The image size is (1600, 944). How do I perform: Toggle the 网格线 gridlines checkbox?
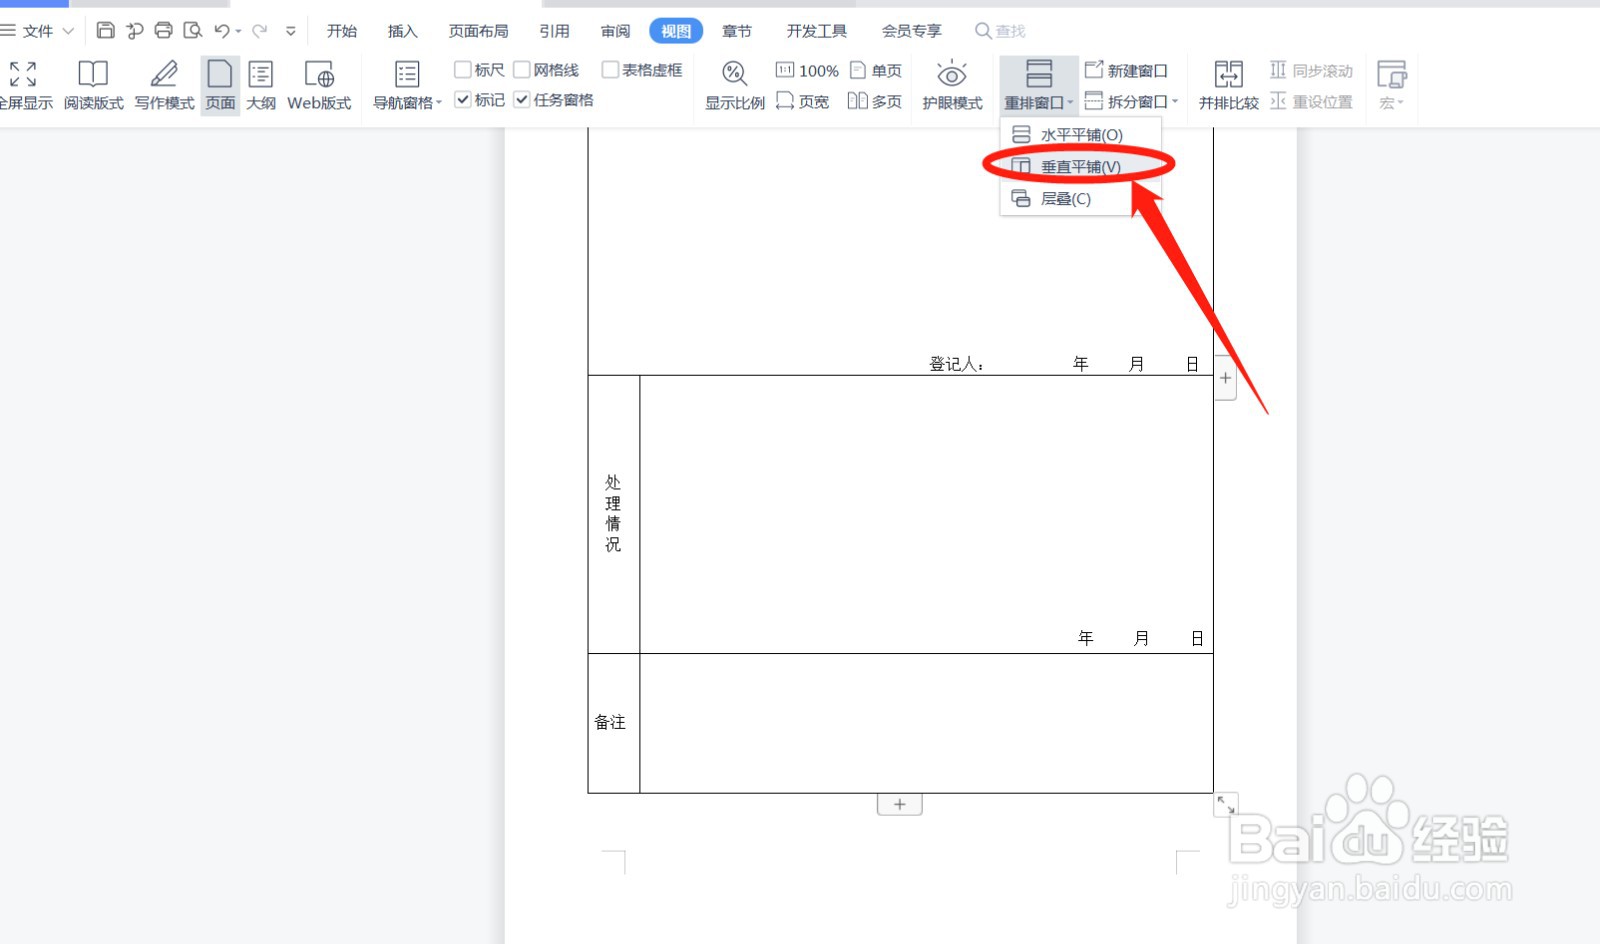(x=522, y=69)
